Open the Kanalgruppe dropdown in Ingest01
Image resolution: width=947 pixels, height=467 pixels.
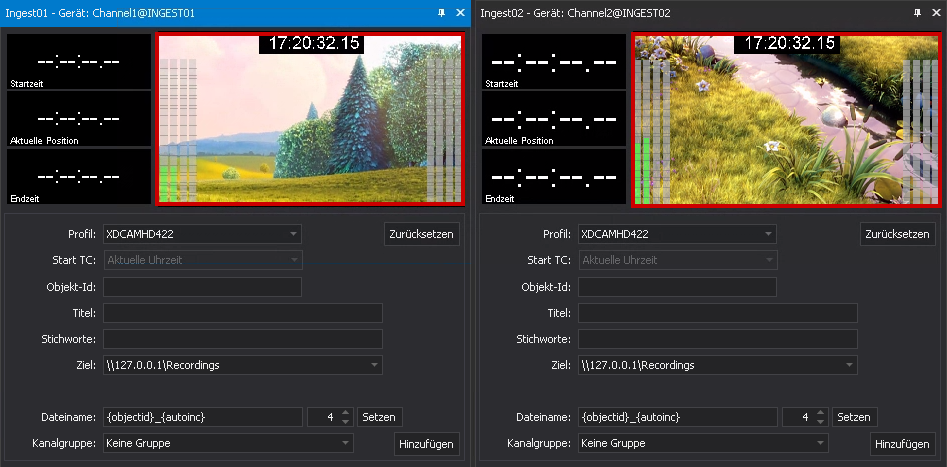click(228, 443)
